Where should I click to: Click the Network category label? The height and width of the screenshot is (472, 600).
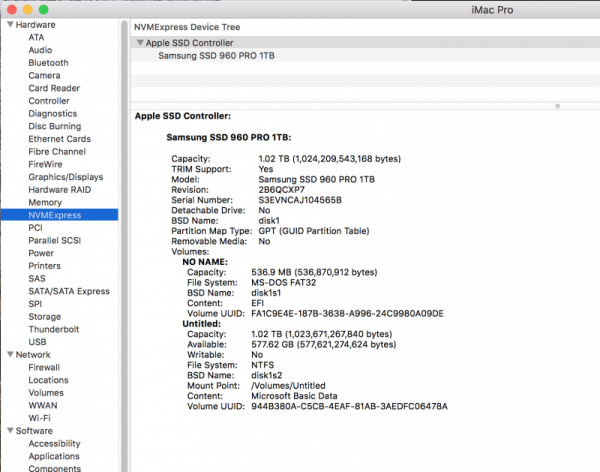click(33, 355)
